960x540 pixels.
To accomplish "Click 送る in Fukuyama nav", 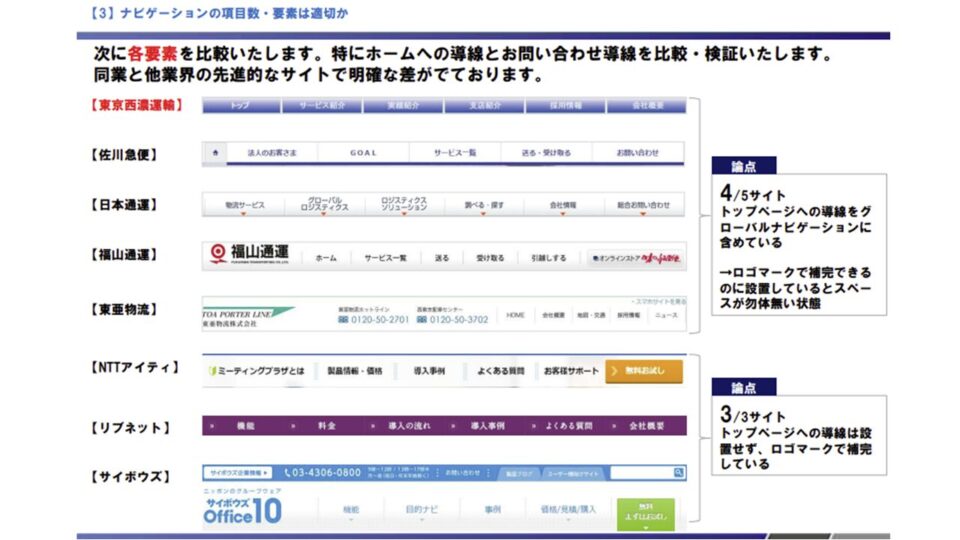I will coord(442,258).
